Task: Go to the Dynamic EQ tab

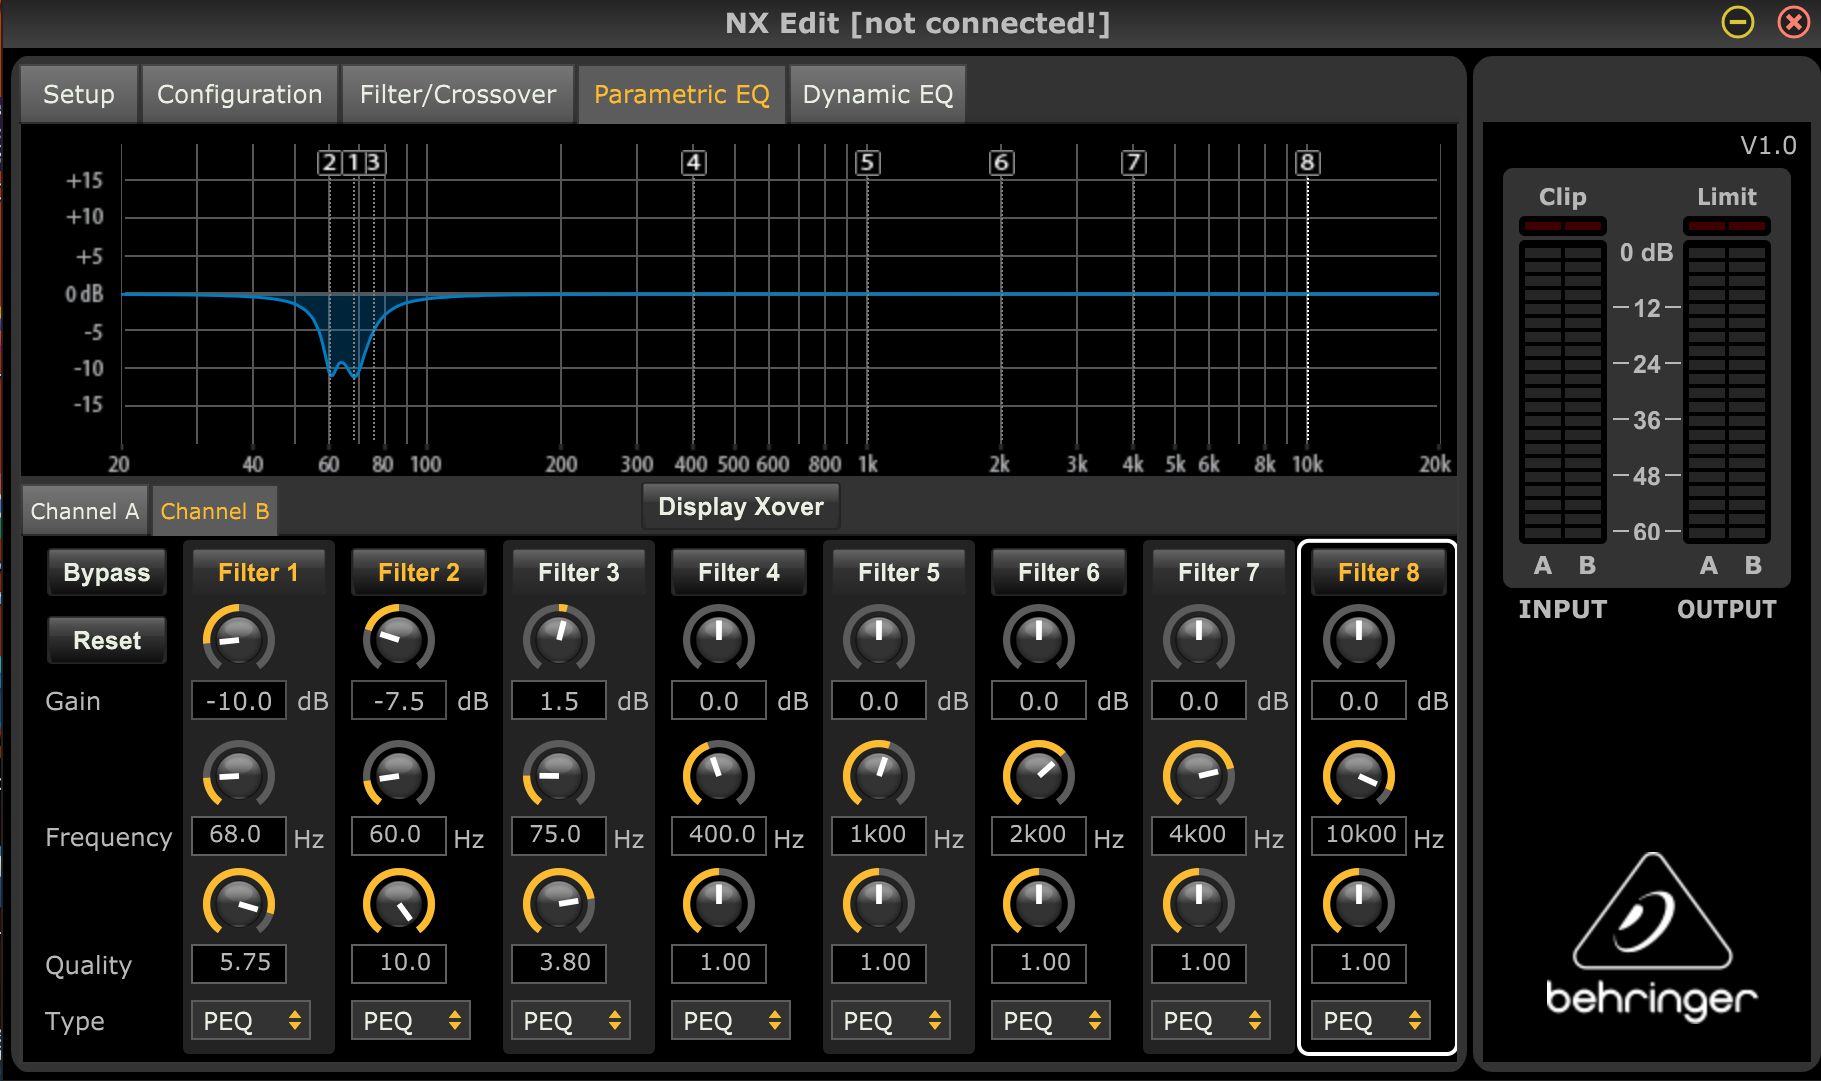Action: coord(878,94)
